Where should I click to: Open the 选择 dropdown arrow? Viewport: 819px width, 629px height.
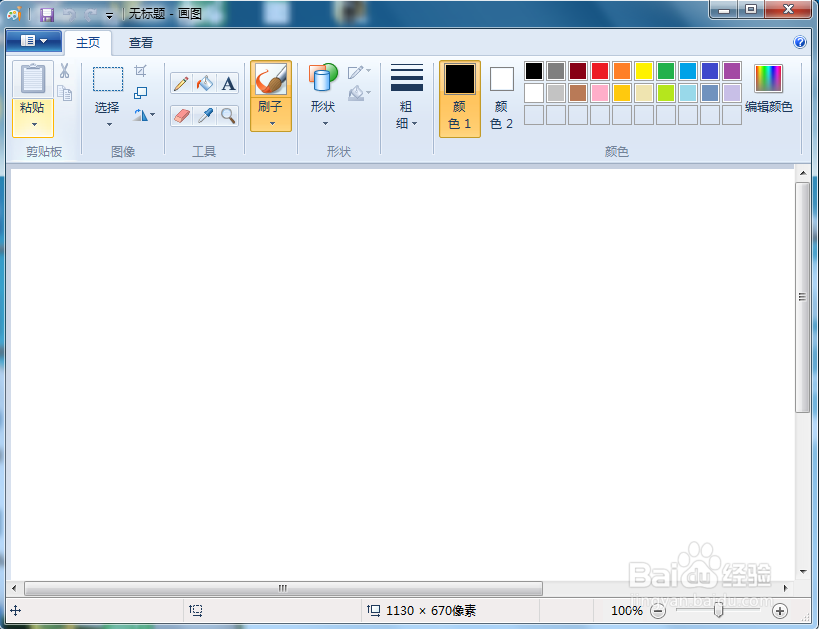click(x=109, y=124)
